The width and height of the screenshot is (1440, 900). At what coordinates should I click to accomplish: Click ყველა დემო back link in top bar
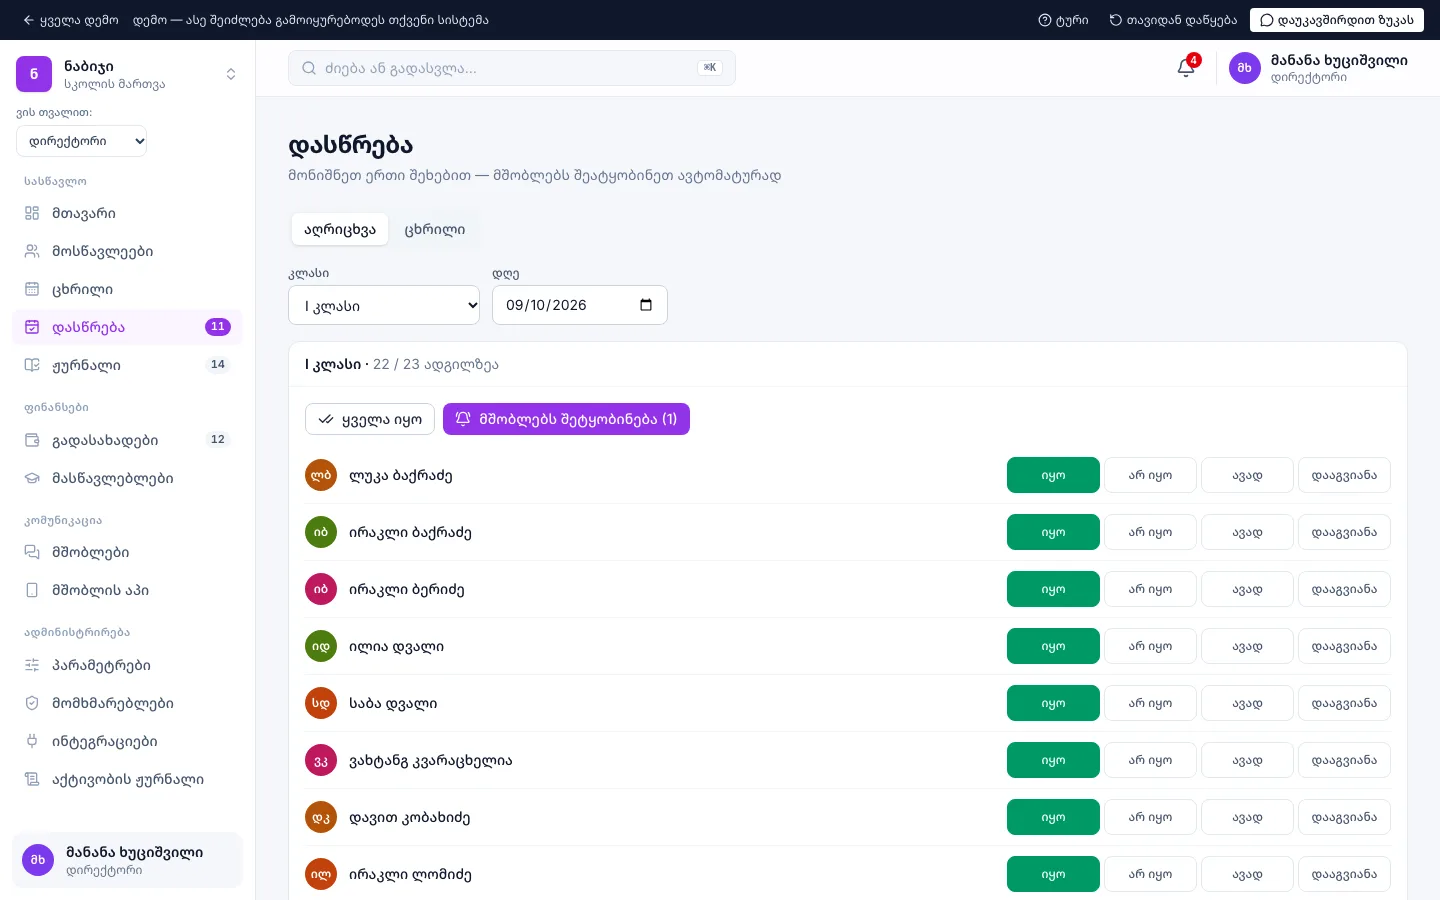tap(70, 20)
